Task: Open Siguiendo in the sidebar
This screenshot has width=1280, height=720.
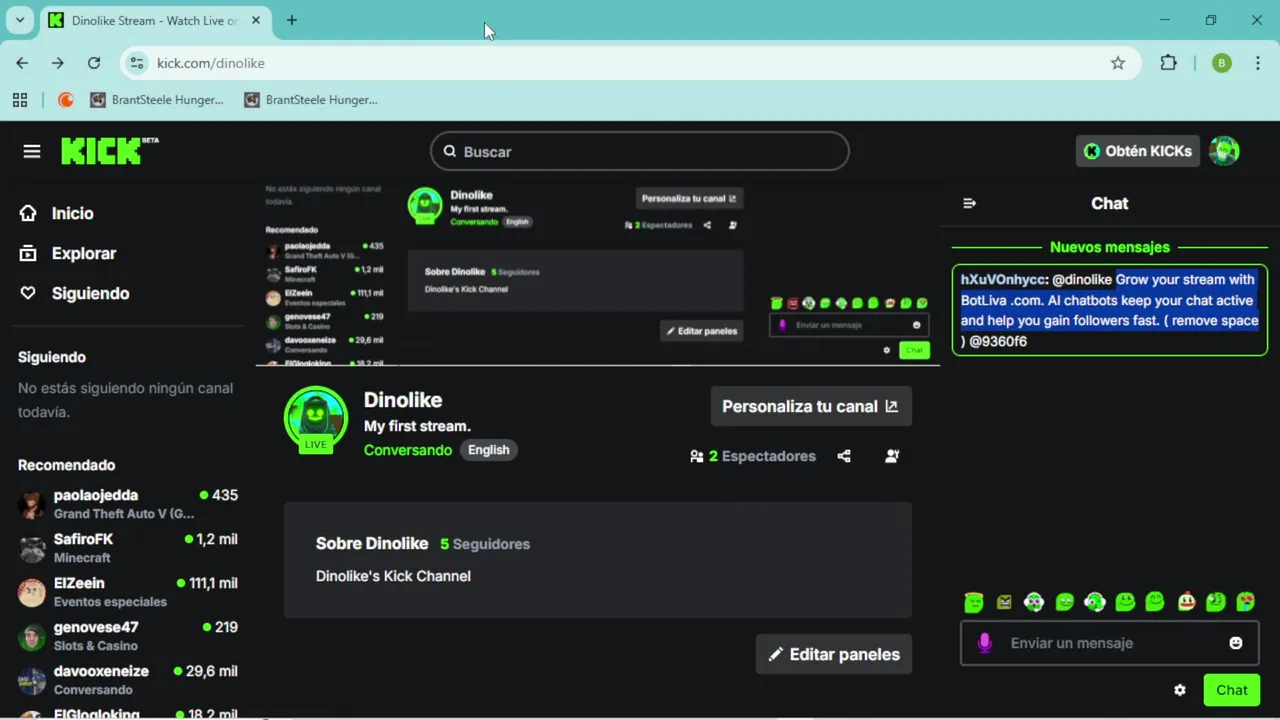Action: click(x=75, y=293)
